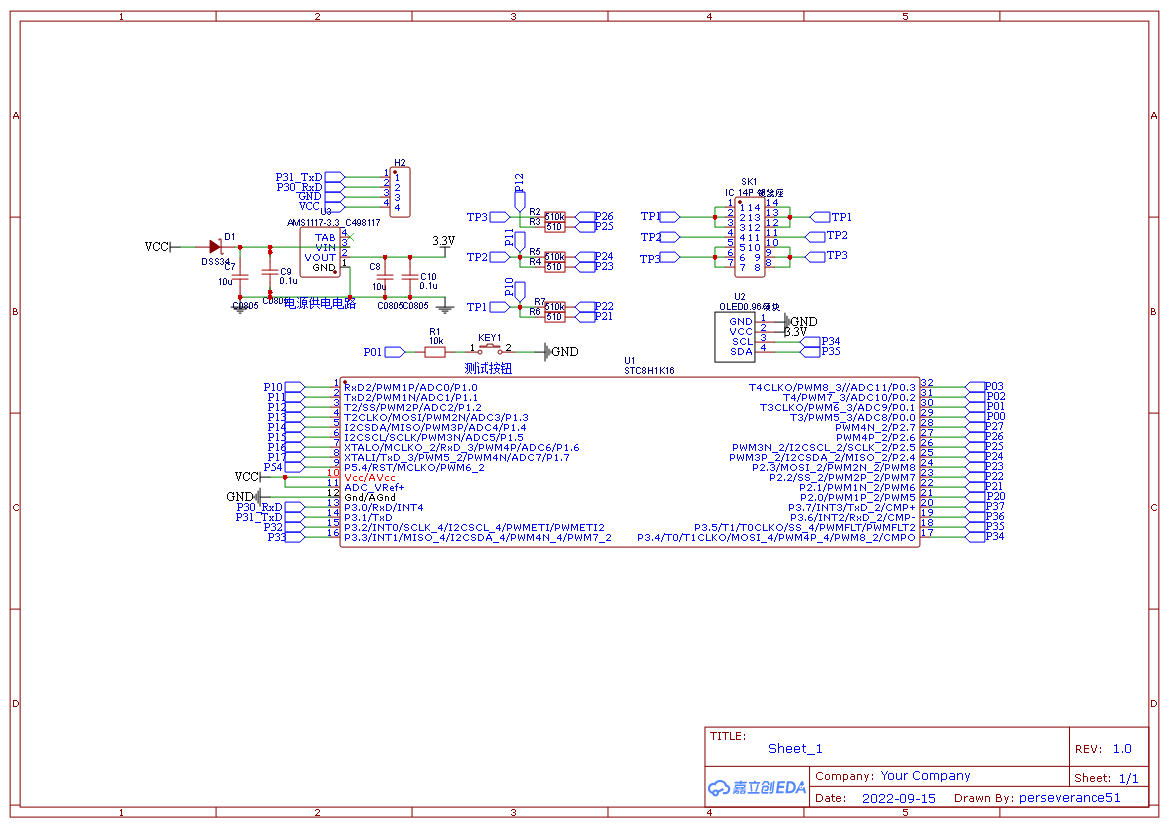The image size is (1169, 827).
Task: Select the R3 510 resistor symbol
Action: click(554, 227)
